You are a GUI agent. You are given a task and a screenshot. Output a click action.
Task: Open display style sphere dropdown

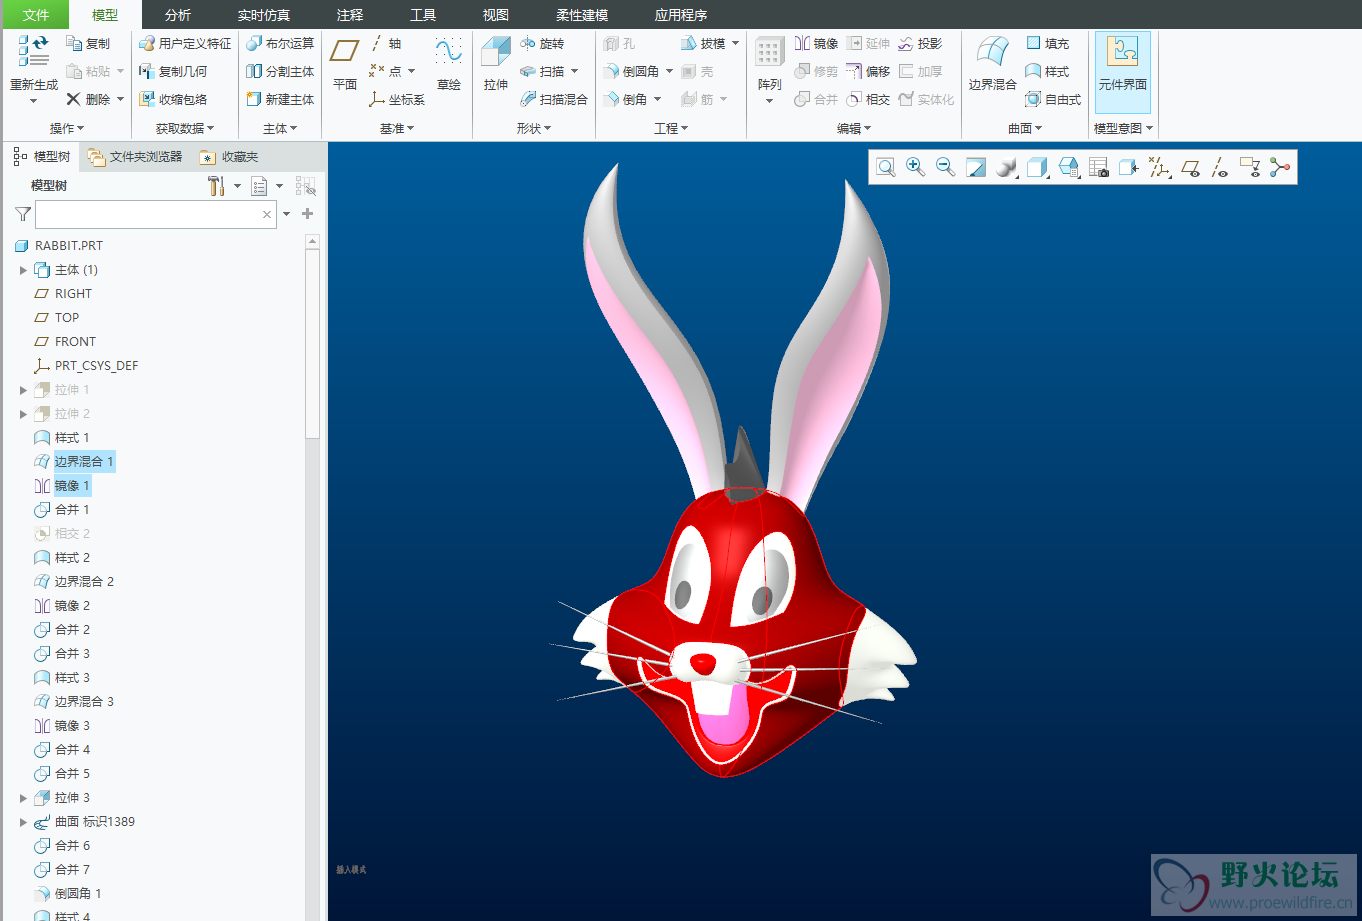point(1007,167)
